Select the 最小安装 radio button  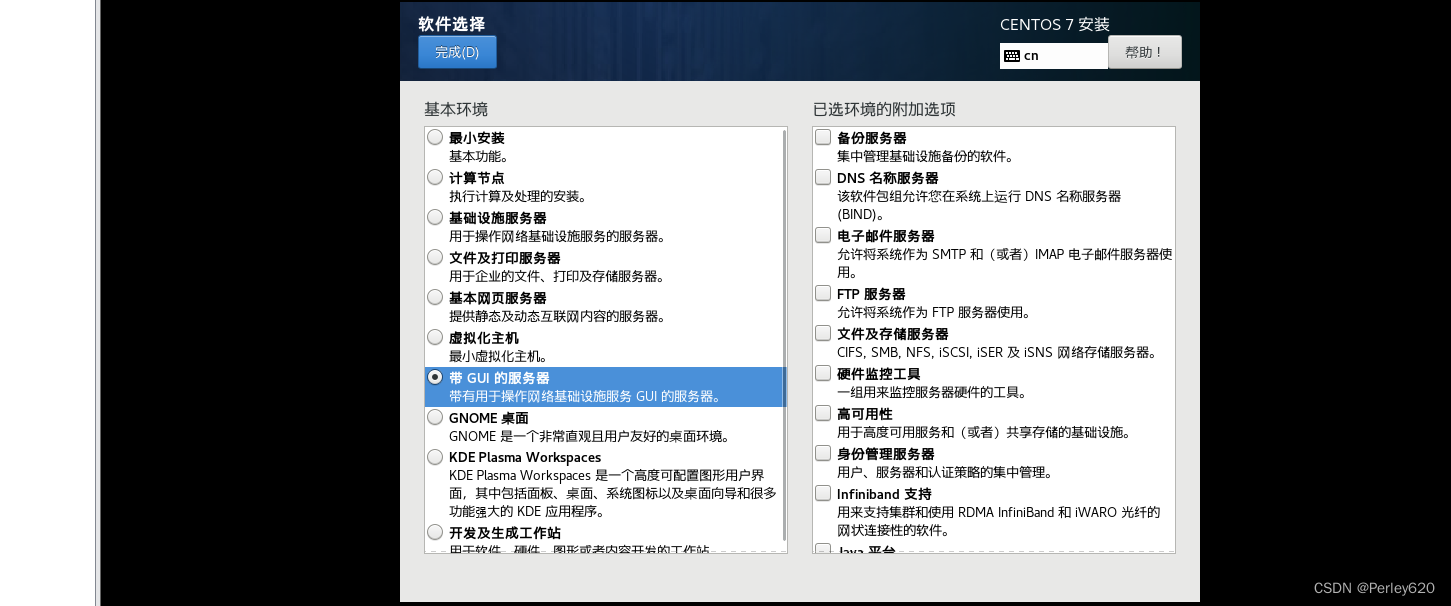[435, 137]
